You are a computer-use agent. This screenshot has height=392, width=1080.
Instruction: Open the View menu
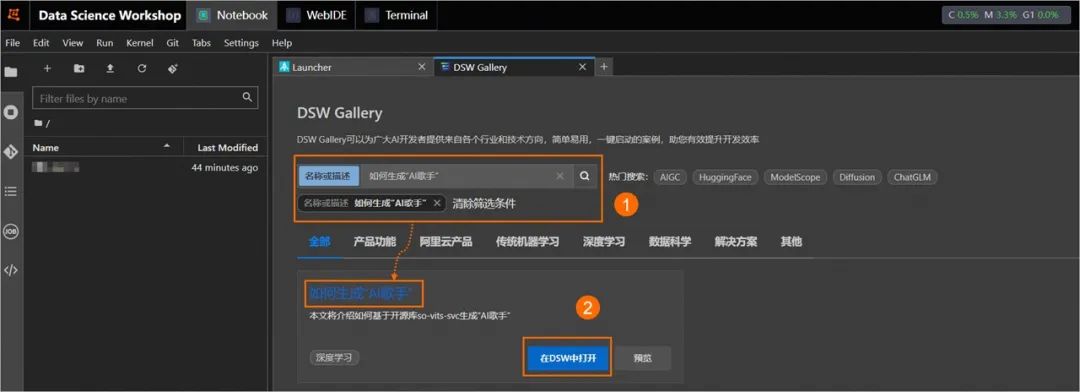pyautogui.click(x=72, y=43)
